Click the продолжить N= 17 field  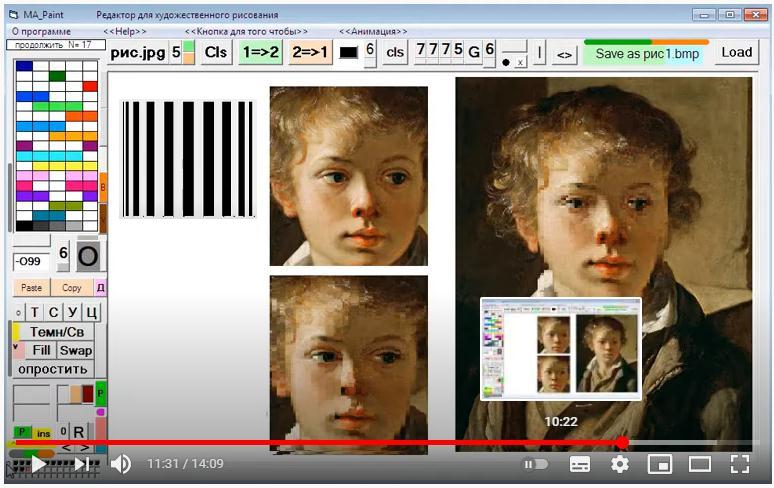[56, 45]
